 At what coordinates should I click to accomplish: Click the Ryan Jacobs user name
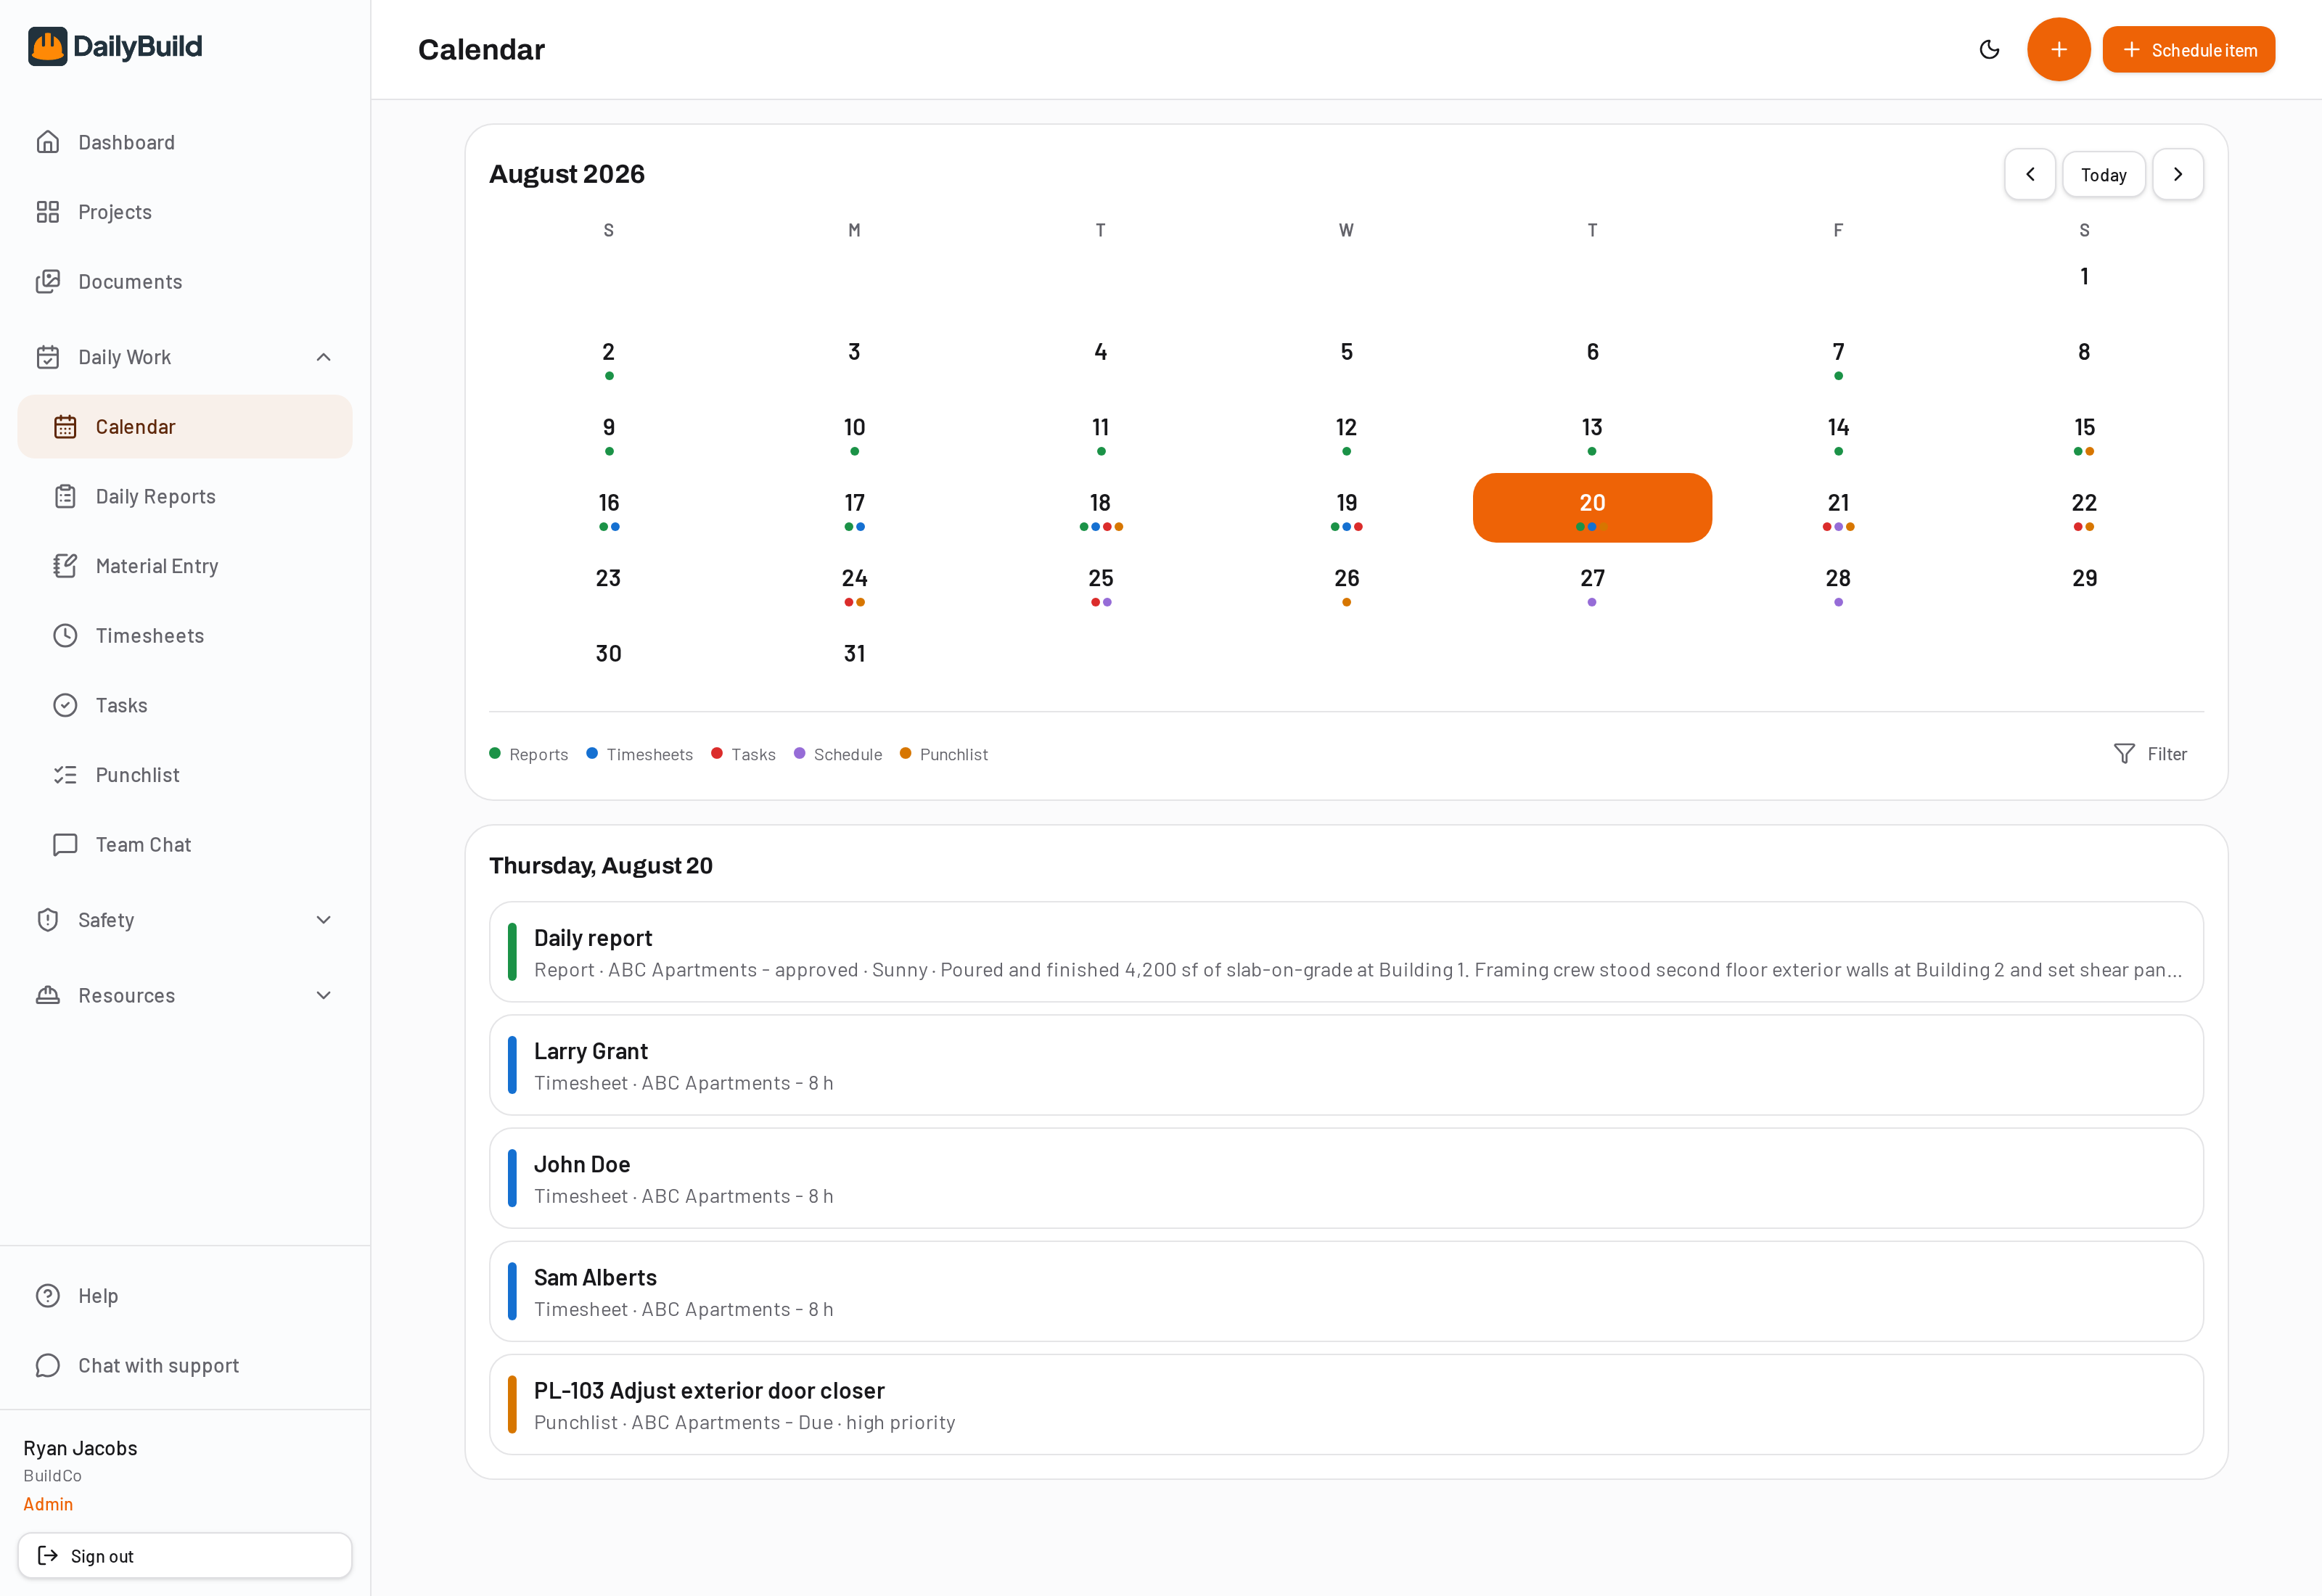[80, 1448]
